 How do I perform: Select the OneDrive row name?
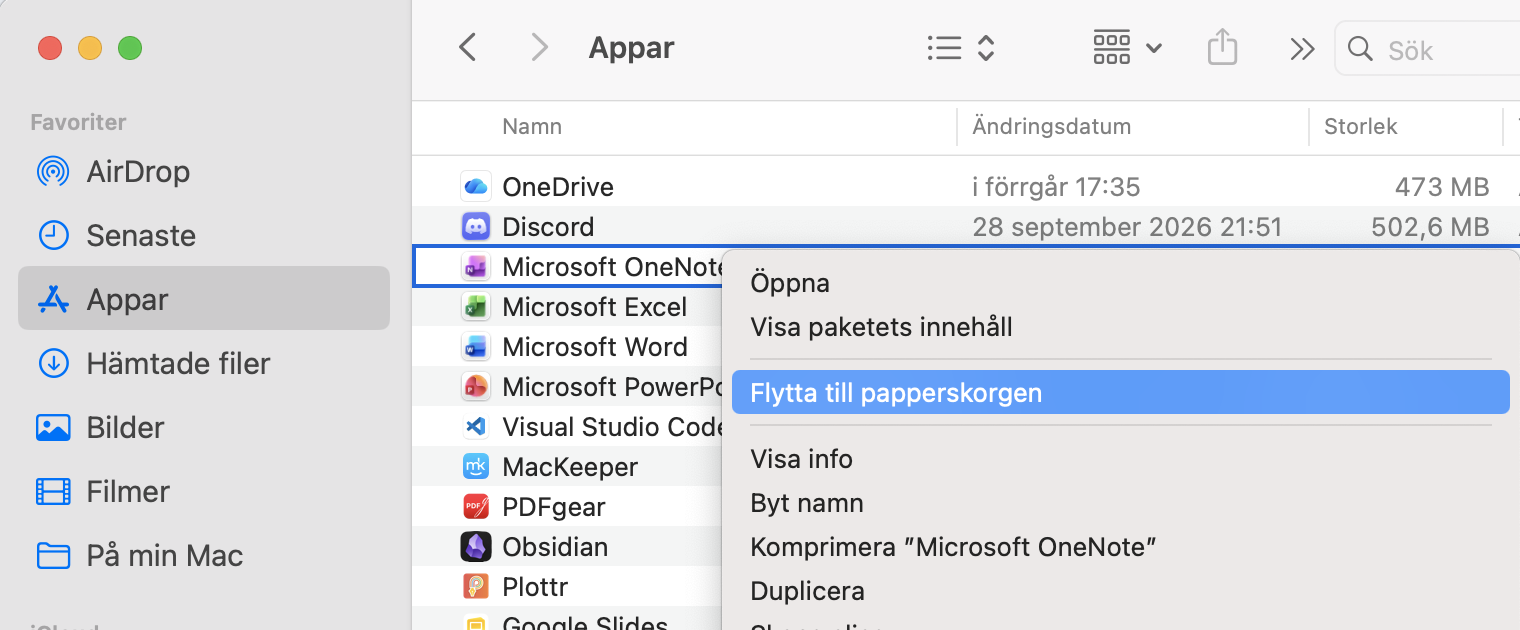click(x=557, y=187)
